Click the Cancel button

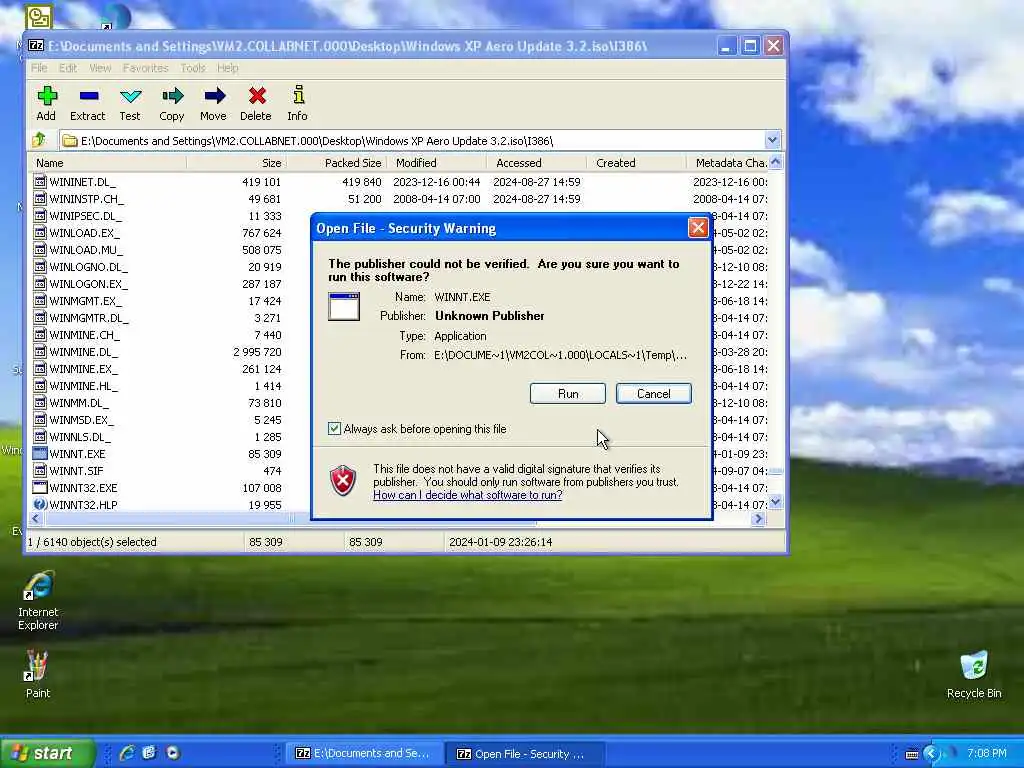point(653,394)
